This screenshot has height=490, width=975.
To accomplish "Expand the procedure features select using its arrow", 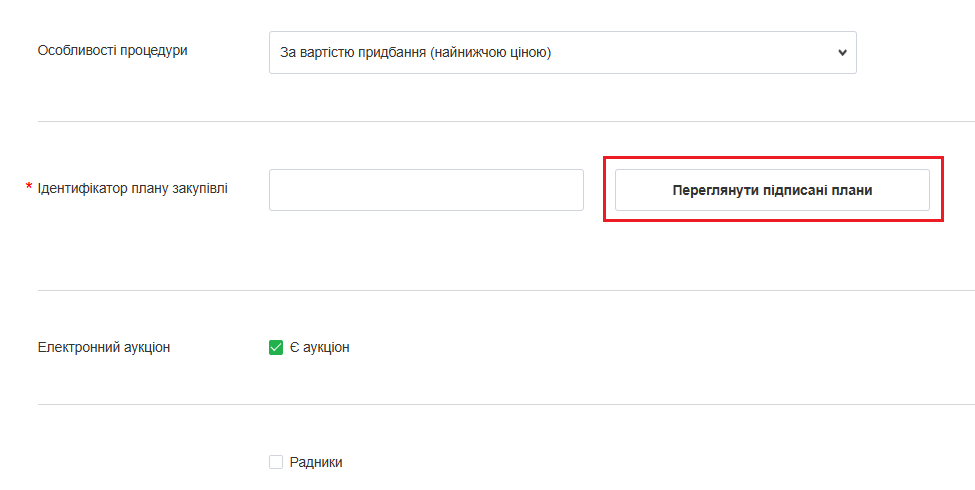I will [x=842, y=52].
